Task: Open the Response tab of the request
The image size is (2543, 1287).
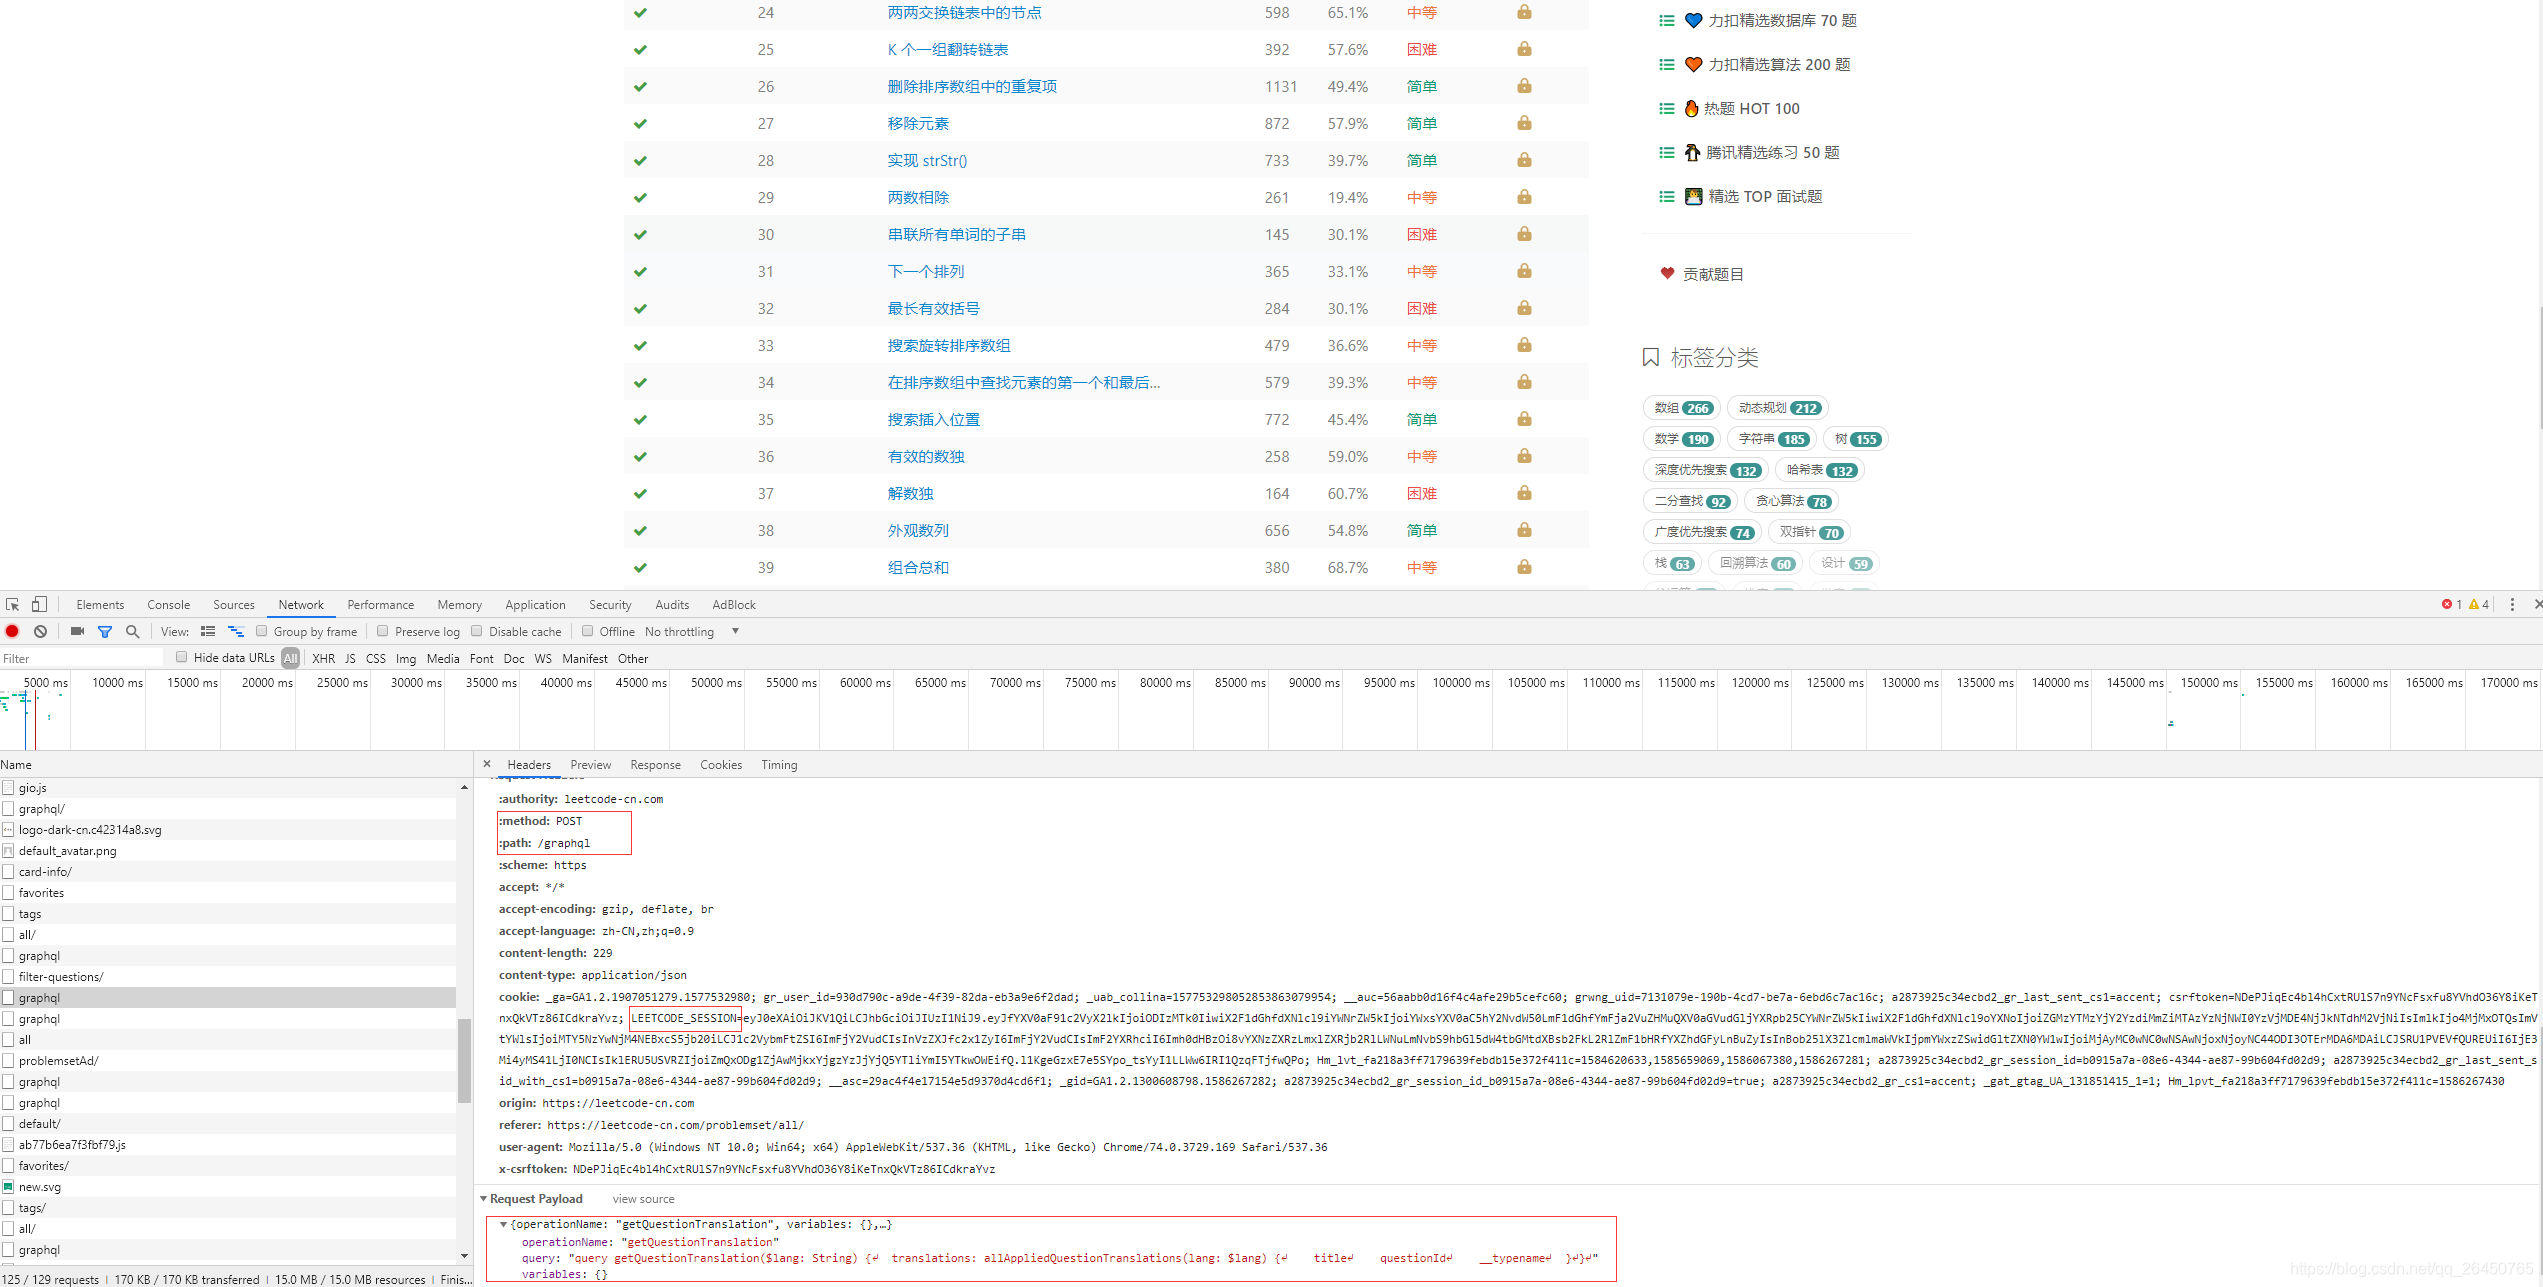Action: 655,764
